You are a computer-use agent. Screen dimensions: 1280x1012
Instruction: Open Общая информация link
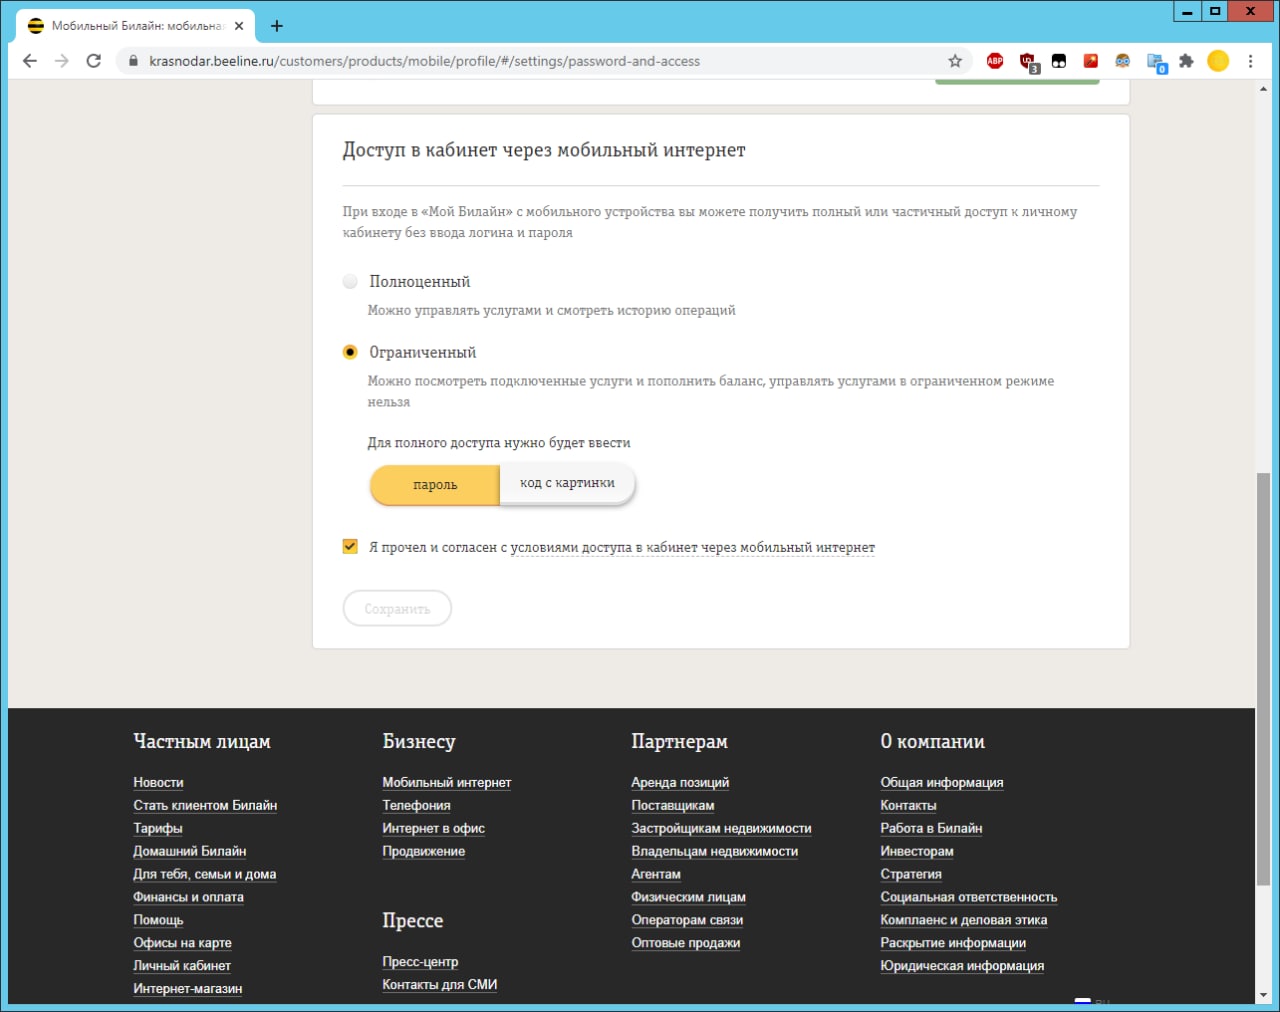(942, 782)
